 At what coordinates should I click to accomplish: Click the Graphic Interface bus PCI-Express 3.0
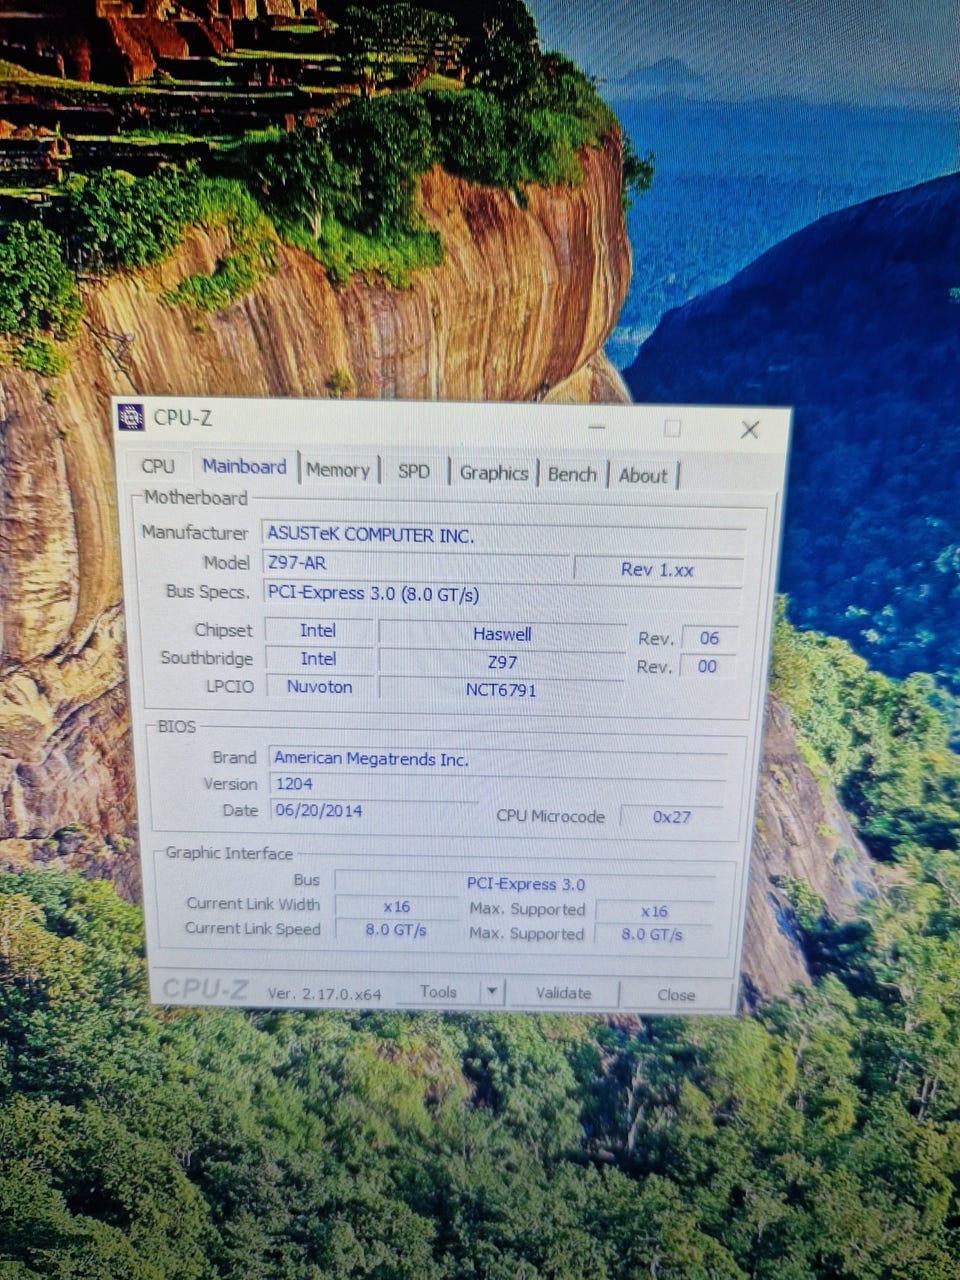(x=526, y=884)
